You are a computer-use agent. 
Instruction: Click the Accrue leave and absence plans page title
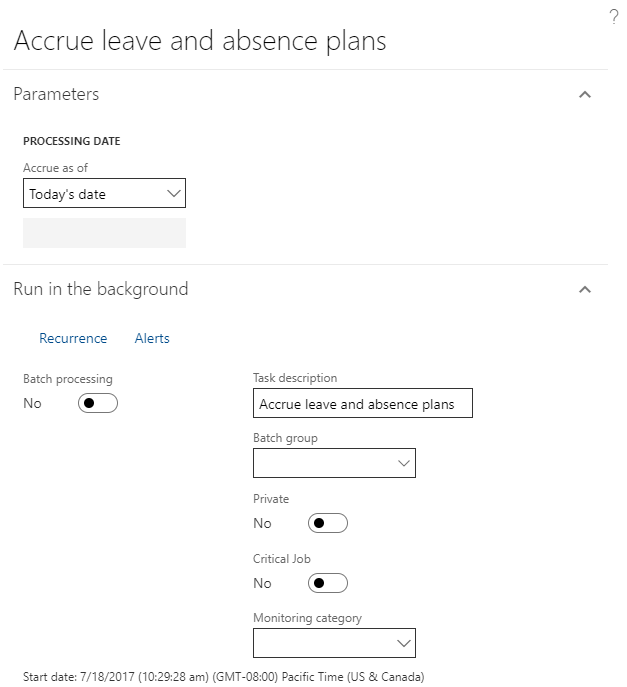(x=200, y=41)
